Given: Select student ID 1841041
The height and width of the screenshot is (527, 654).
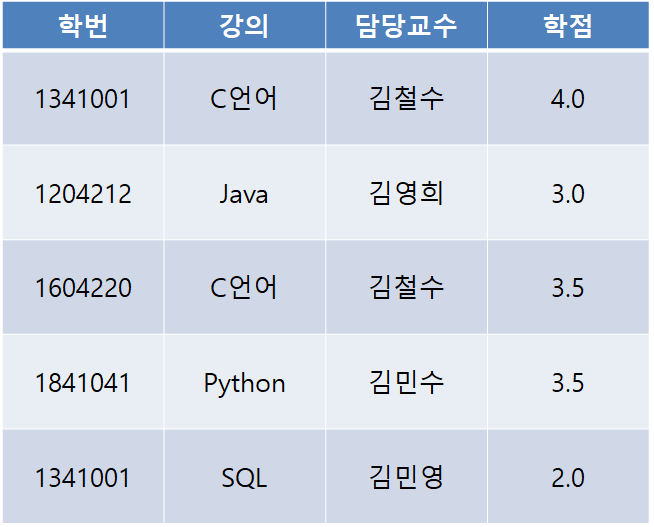Looking at the screenshot, I should tap(83, 382).
